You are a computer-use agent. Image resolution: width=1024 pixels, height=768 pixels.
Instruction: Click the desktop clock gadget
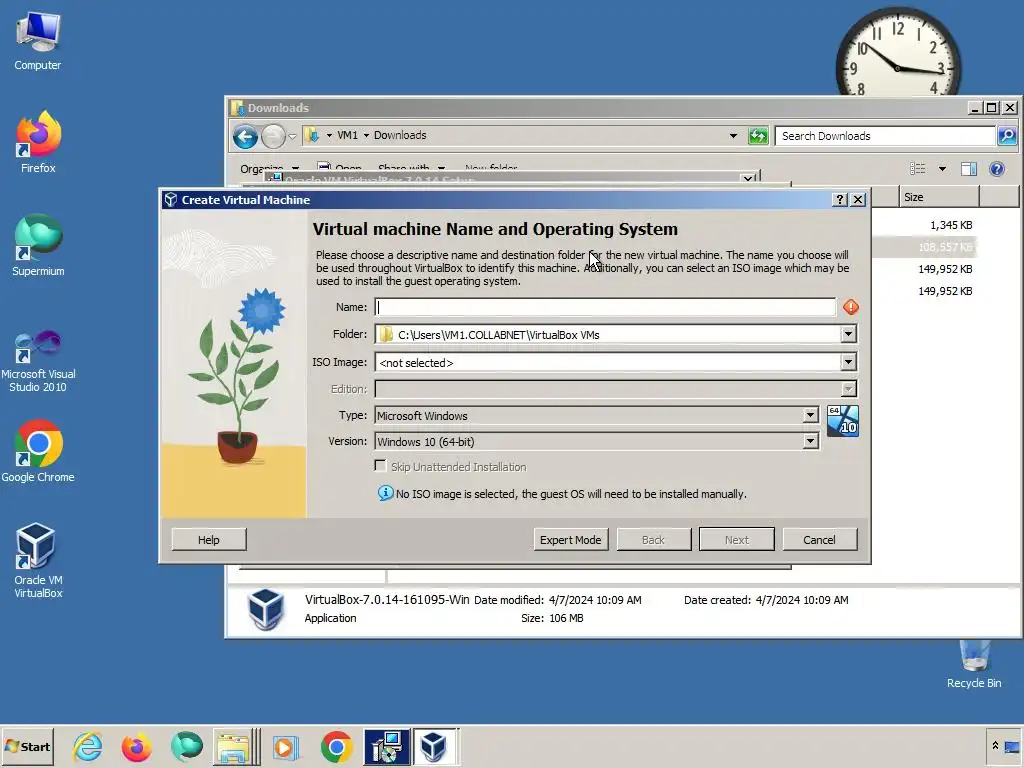(898, 53)
